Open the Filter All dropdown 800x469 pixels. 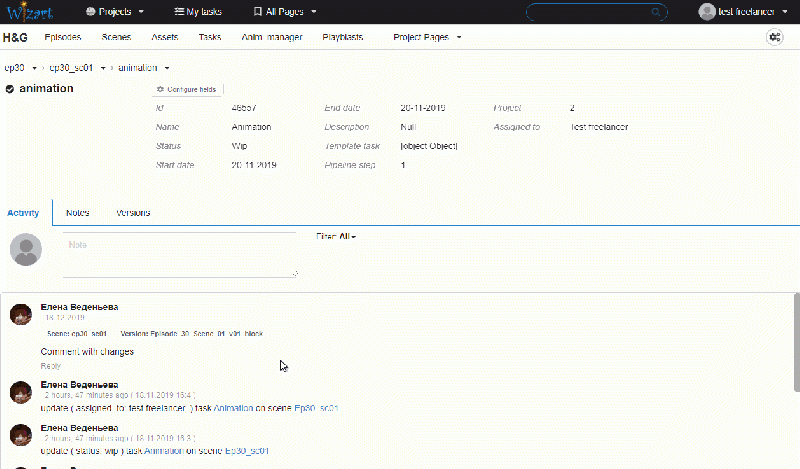coord(336,236)
